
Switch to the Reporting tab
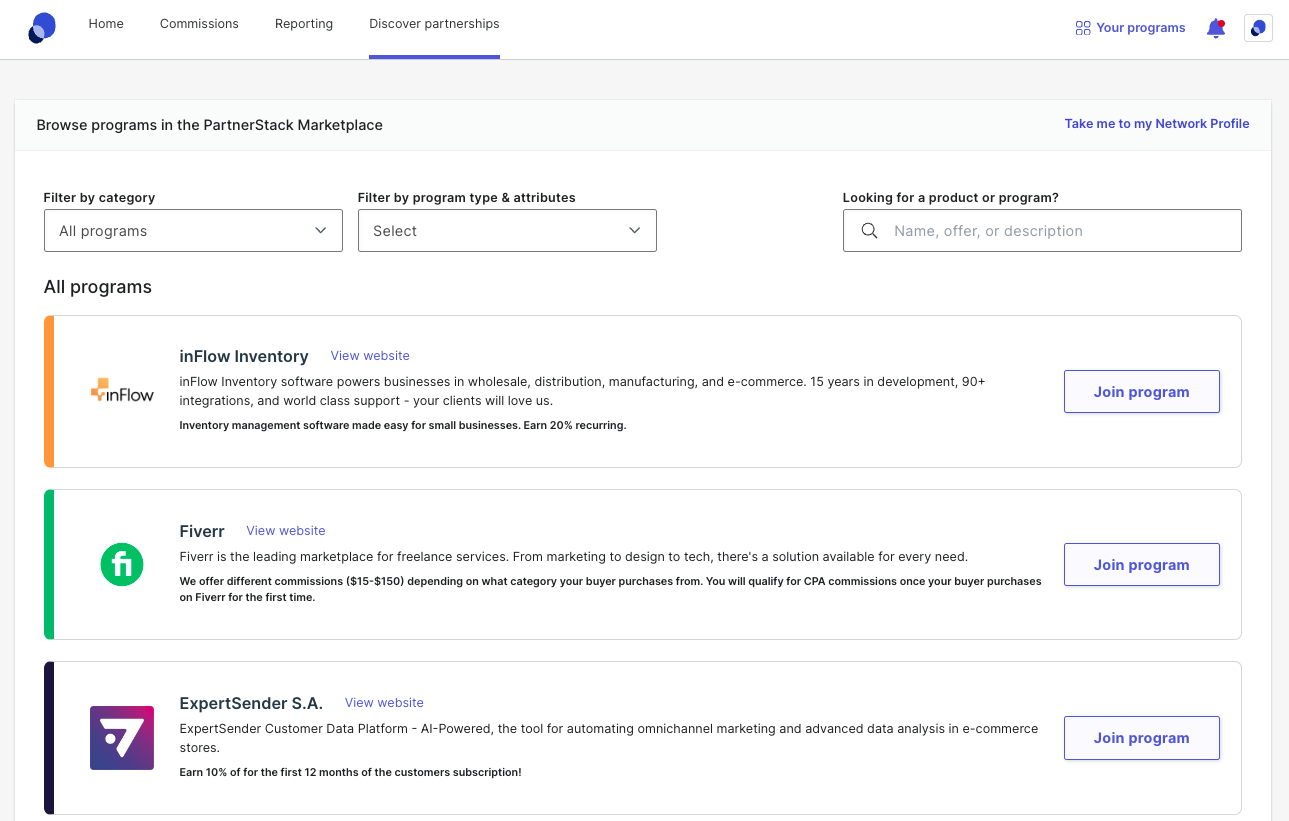pyautogui.click(x=304, y=24)
